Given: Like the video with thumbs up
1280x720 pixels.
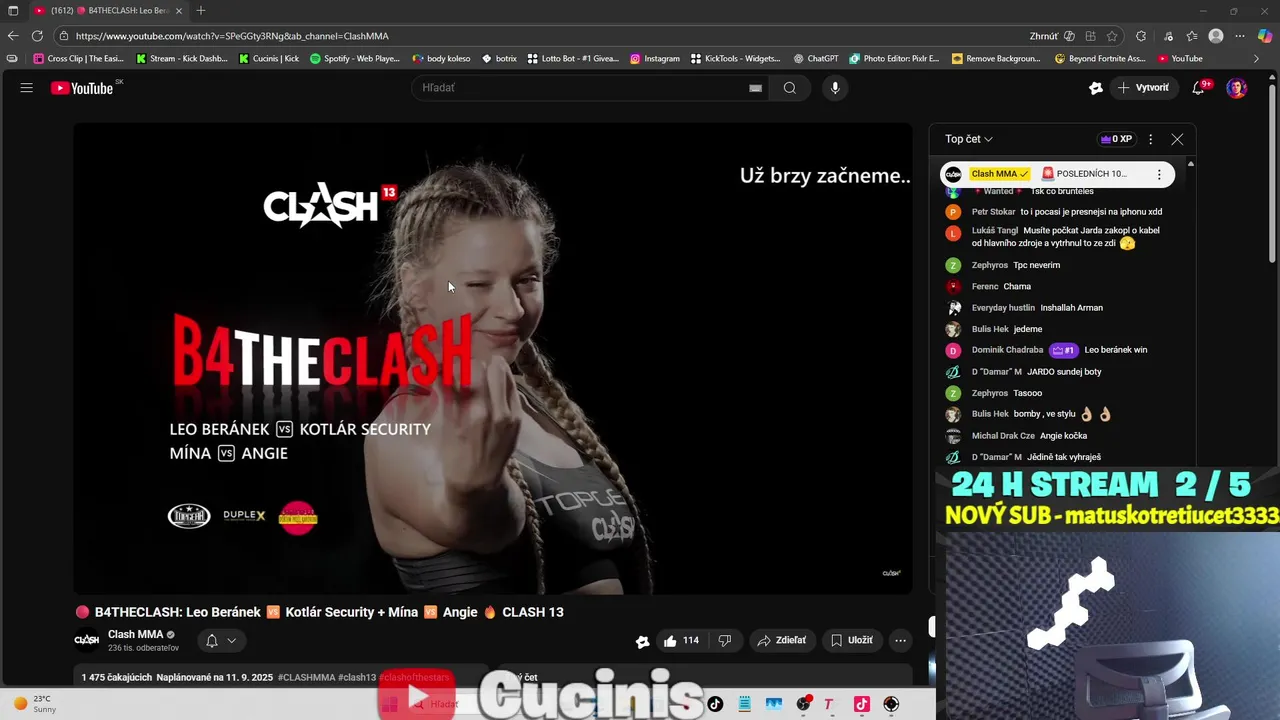Looking at the screenshot, I should point(681,641).
